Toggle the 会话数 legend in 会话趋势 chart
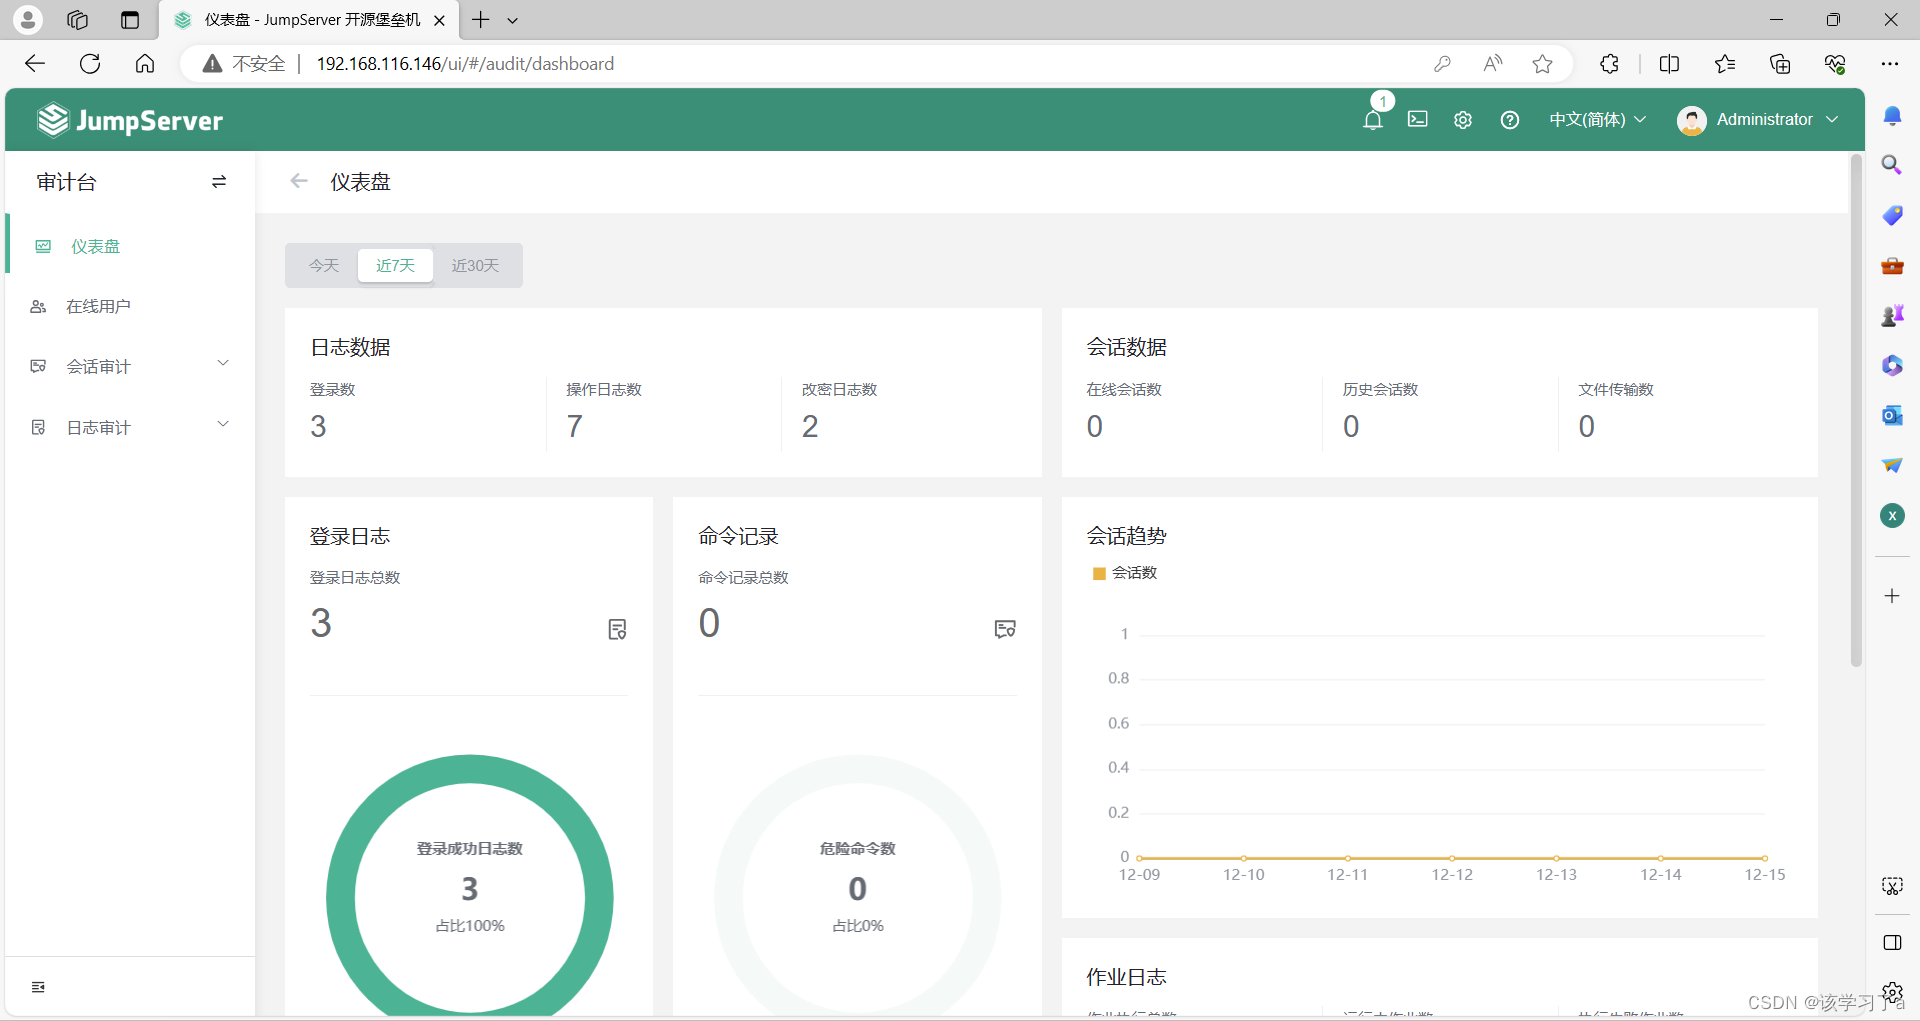Image resolution: width=1920 pixels, height=1021 pixels. [1125, 573]
